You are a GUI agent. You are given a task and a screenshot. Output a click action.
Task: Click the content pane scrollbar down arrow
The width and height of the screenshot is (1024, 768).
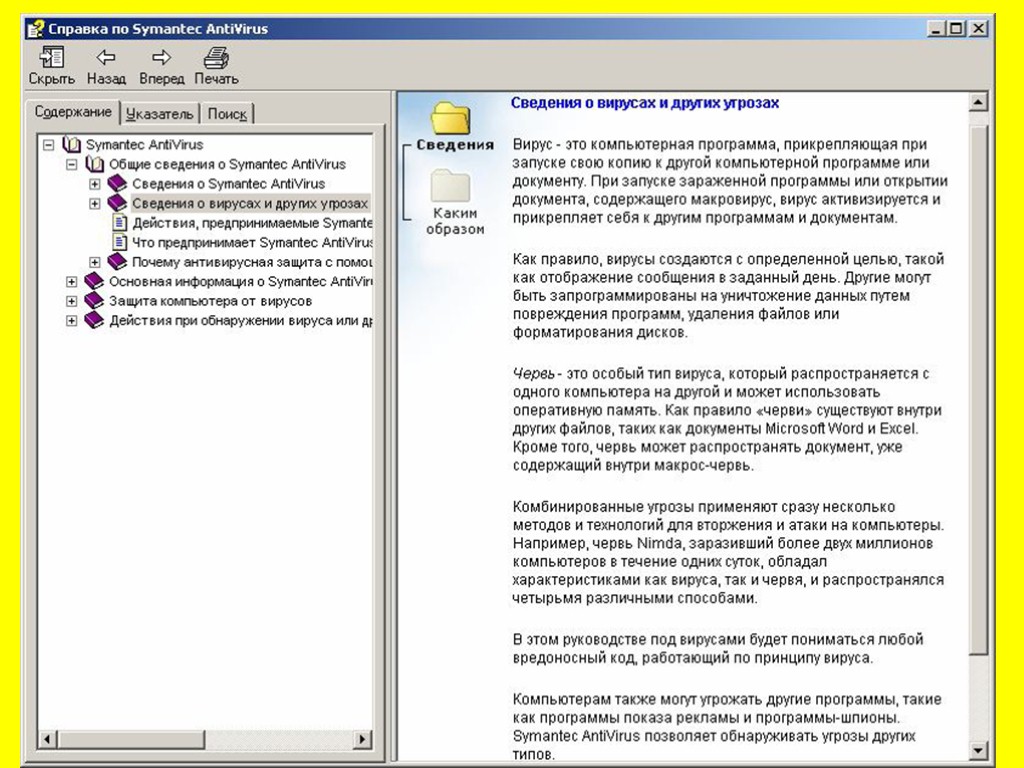(x=978, y=750)
